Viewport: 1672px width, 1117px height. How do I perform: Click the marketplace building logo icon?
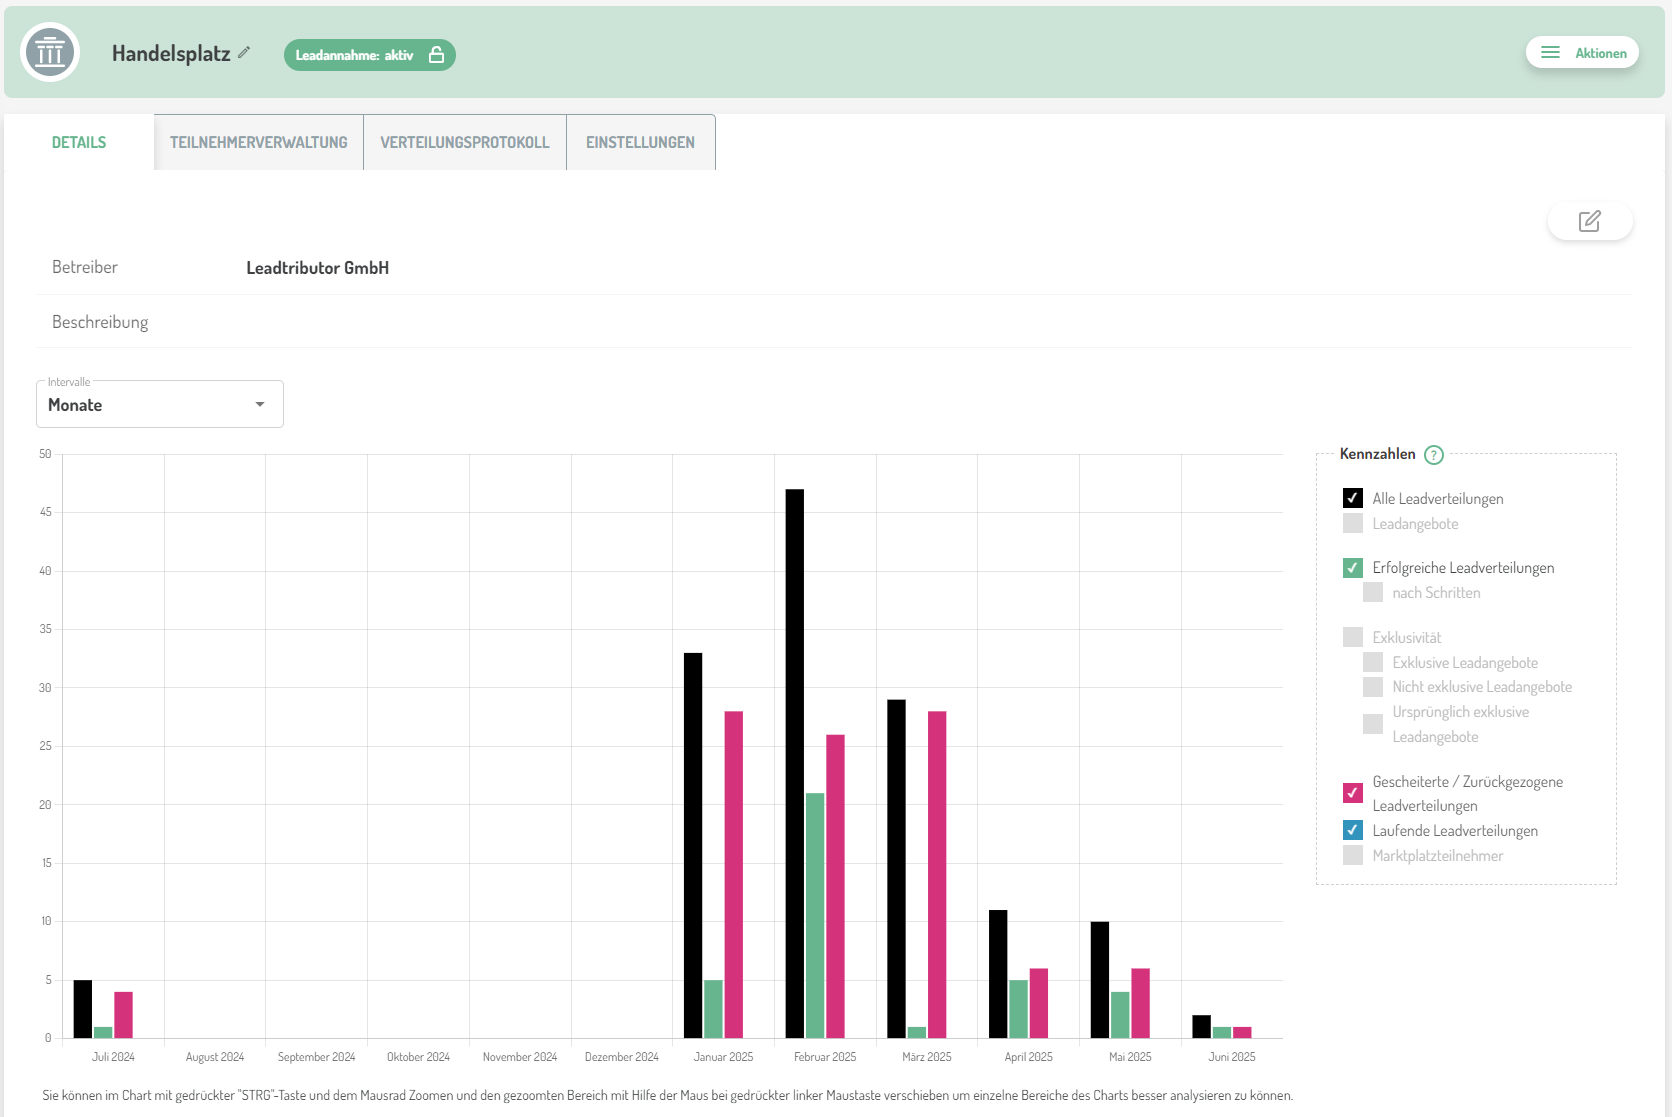pyautogui.click(x=50, y=53)
